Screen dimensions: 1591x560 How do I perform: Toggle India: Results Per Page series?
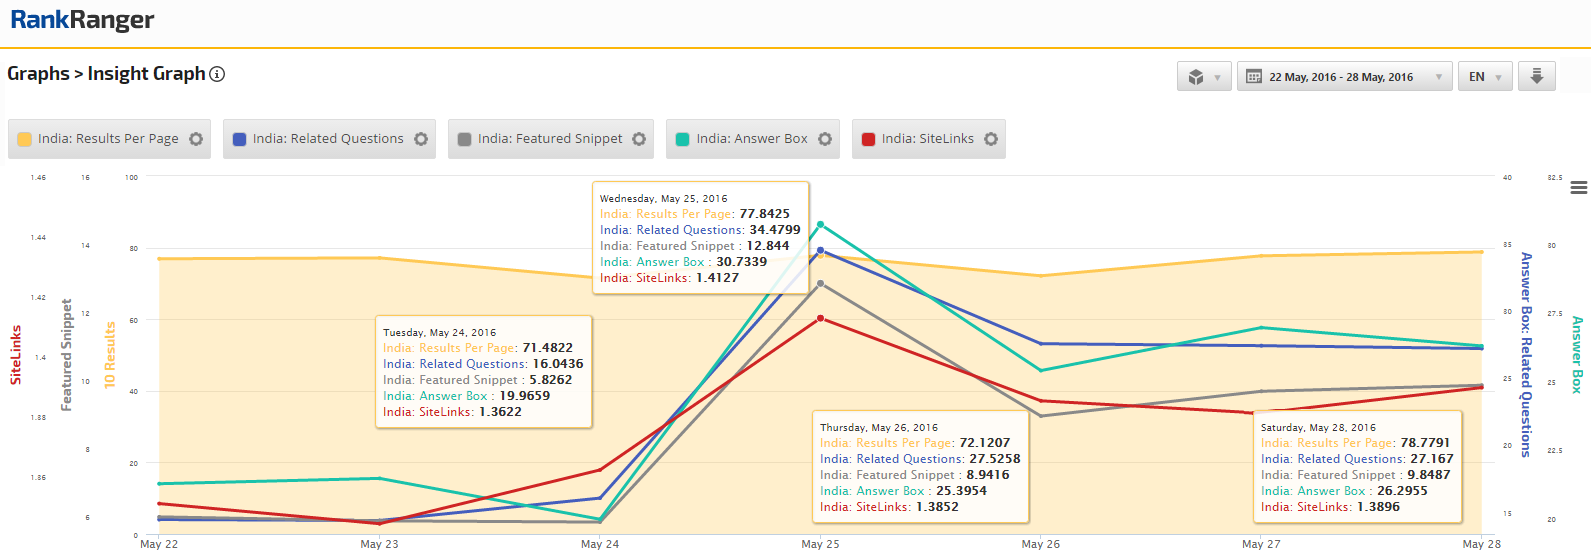pos(108,139)
